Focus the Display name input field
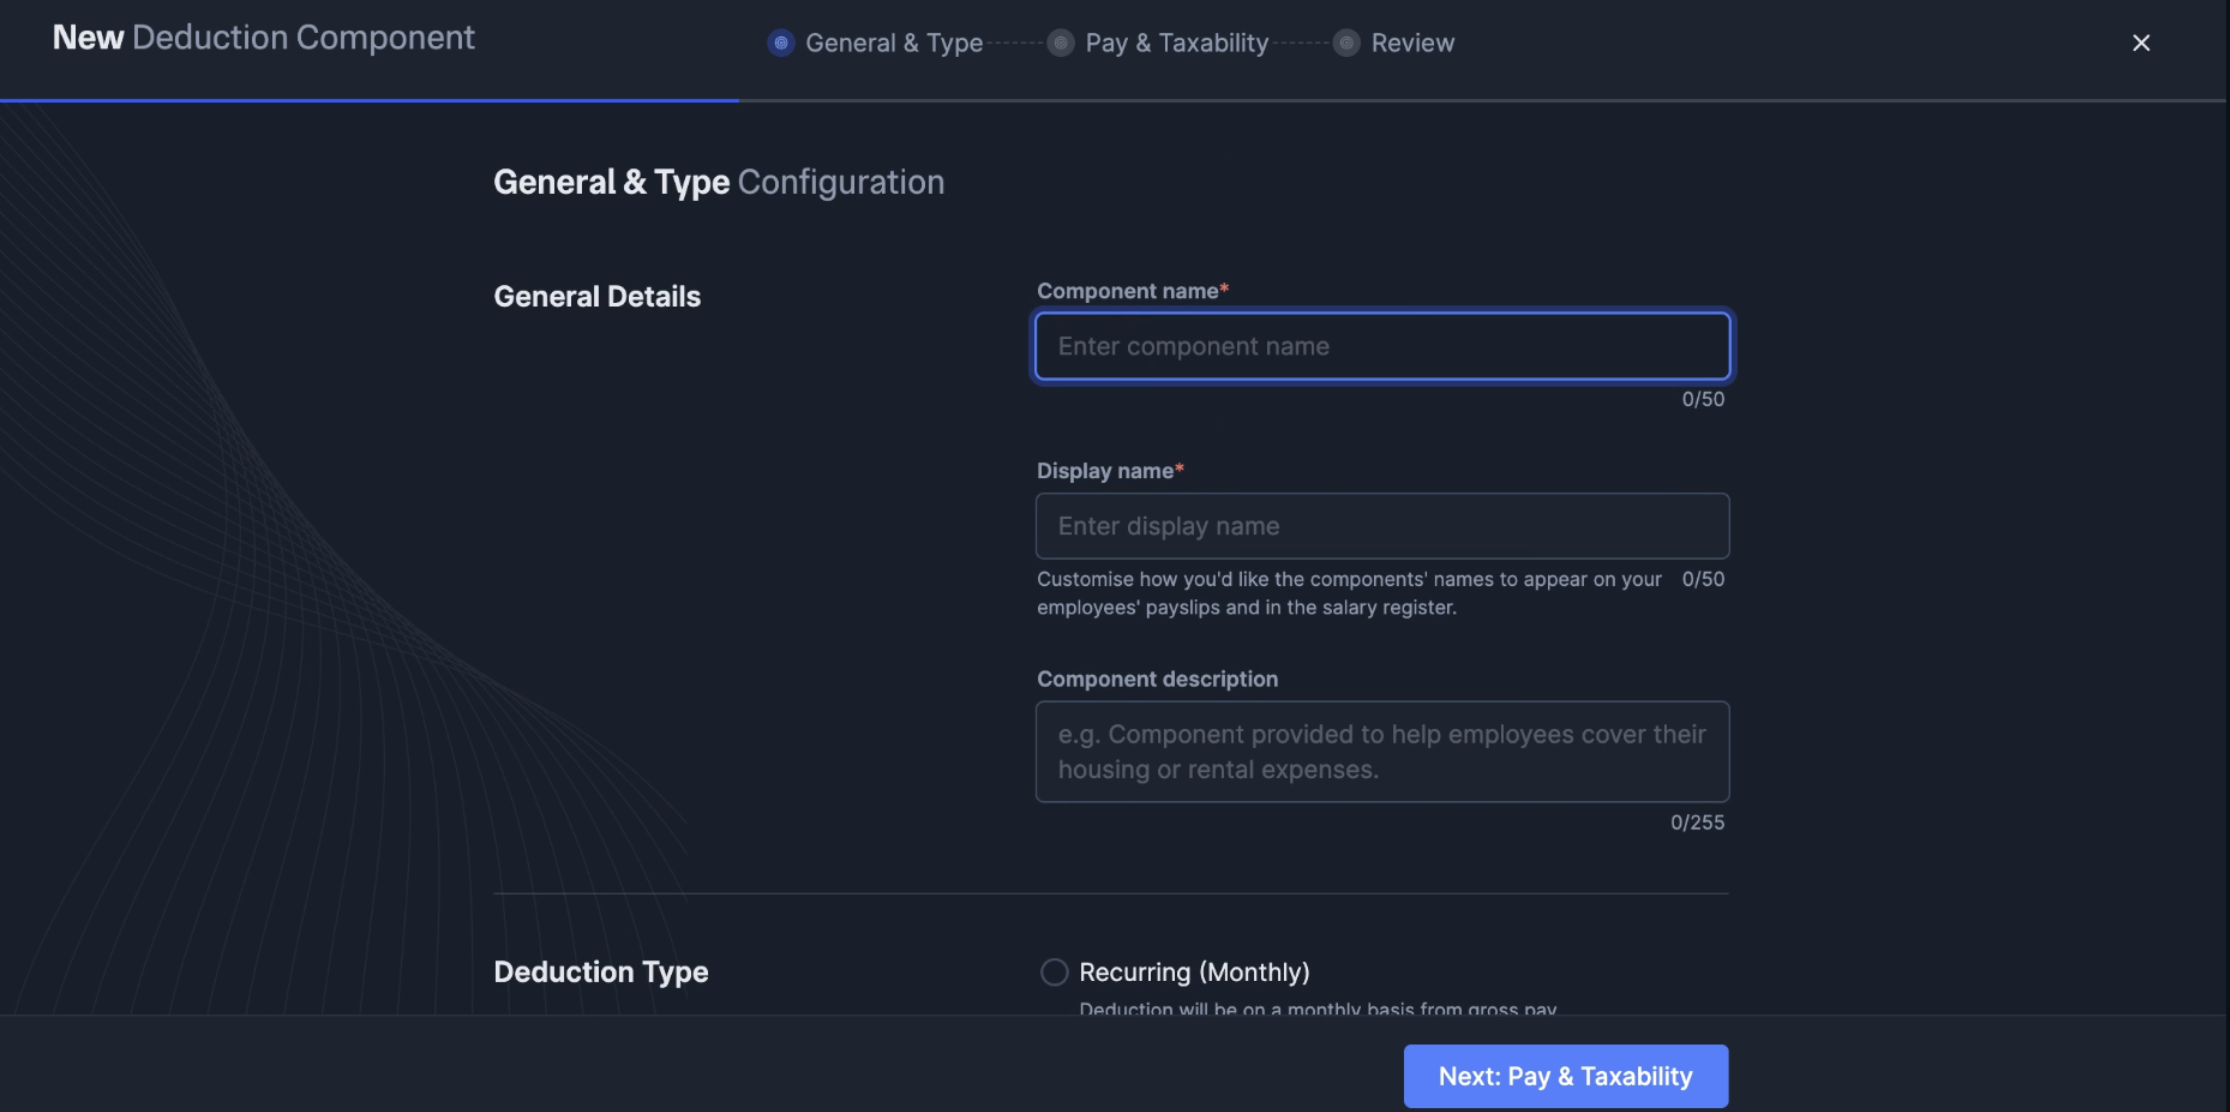 pyautogui.click(x=1382, y=526)
